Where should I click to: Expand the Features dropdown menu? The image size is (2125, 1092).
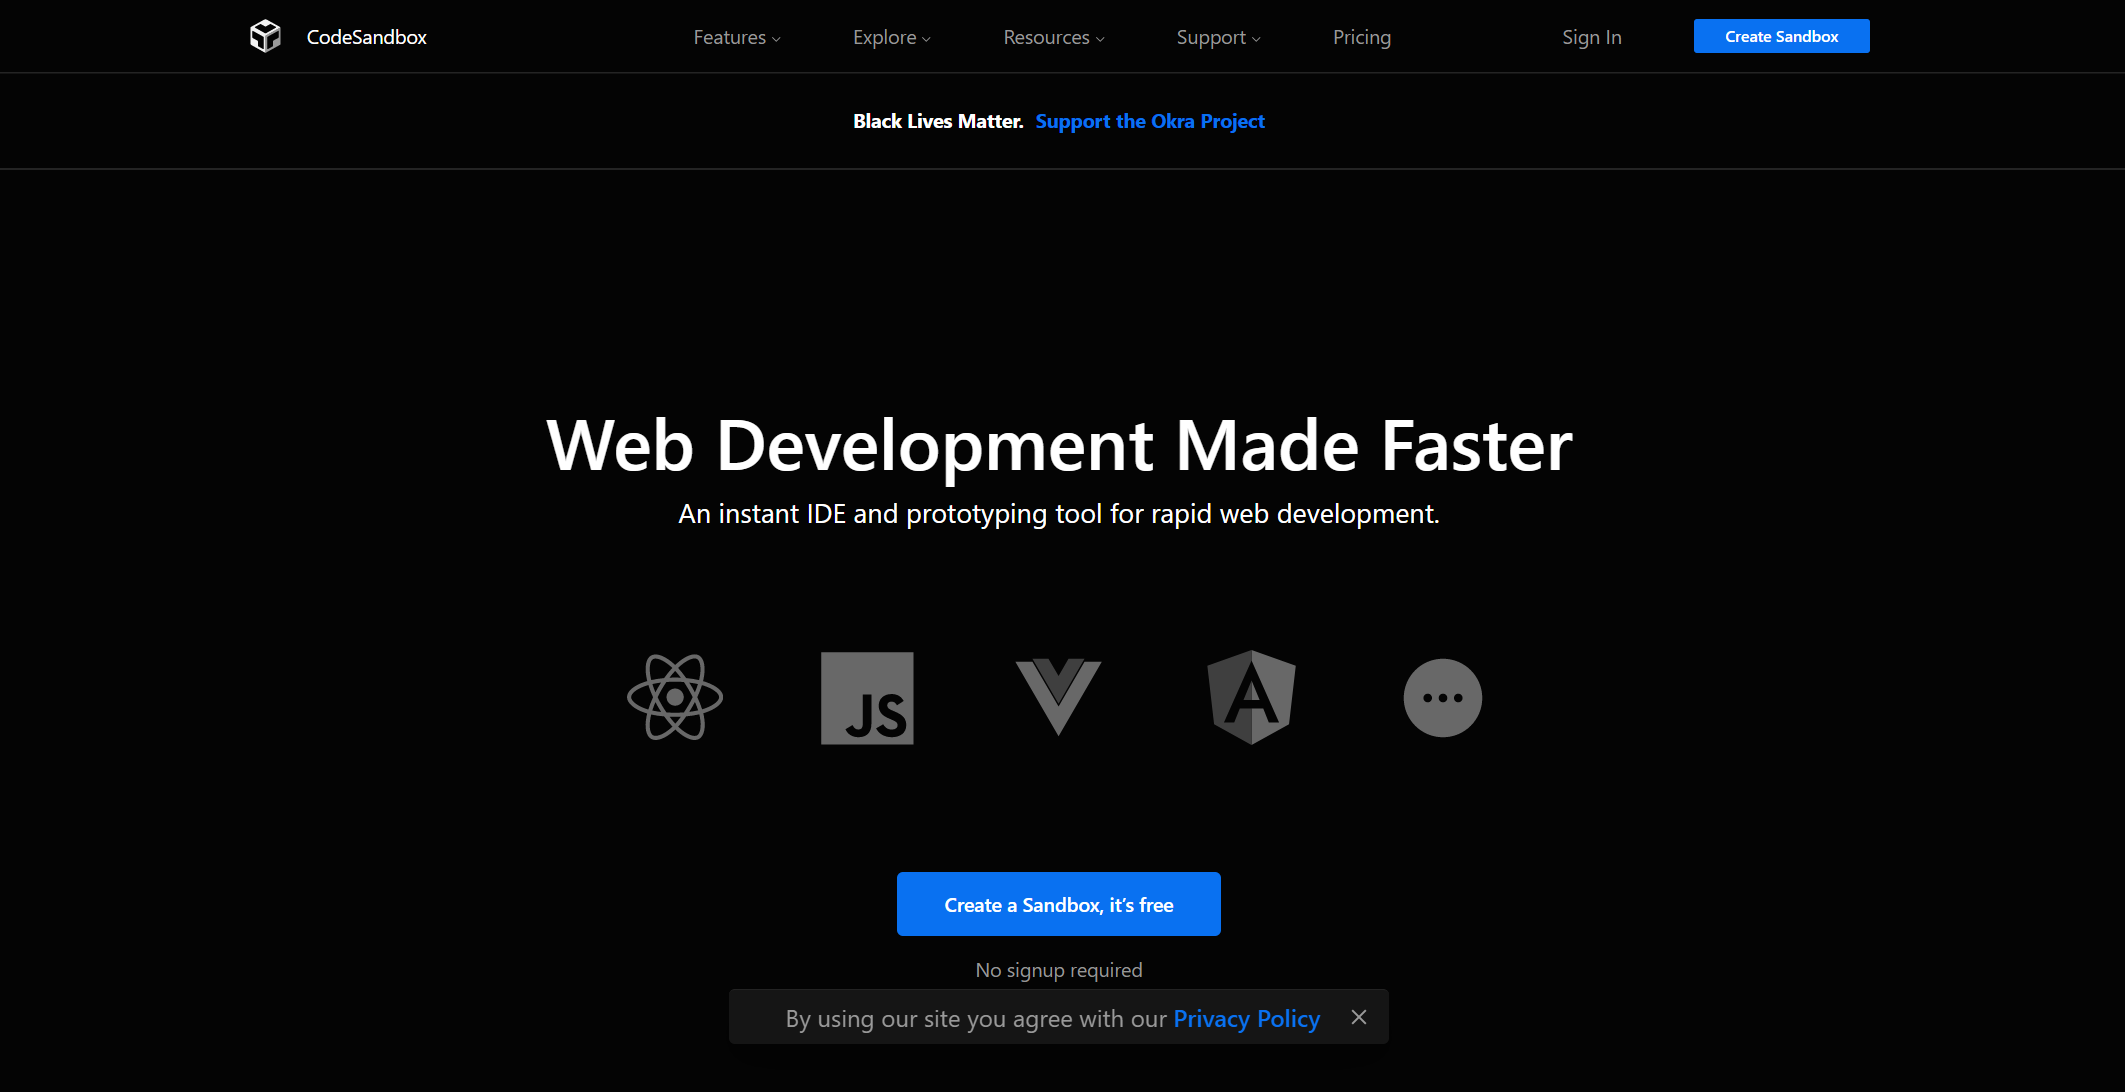click(736, 37)
